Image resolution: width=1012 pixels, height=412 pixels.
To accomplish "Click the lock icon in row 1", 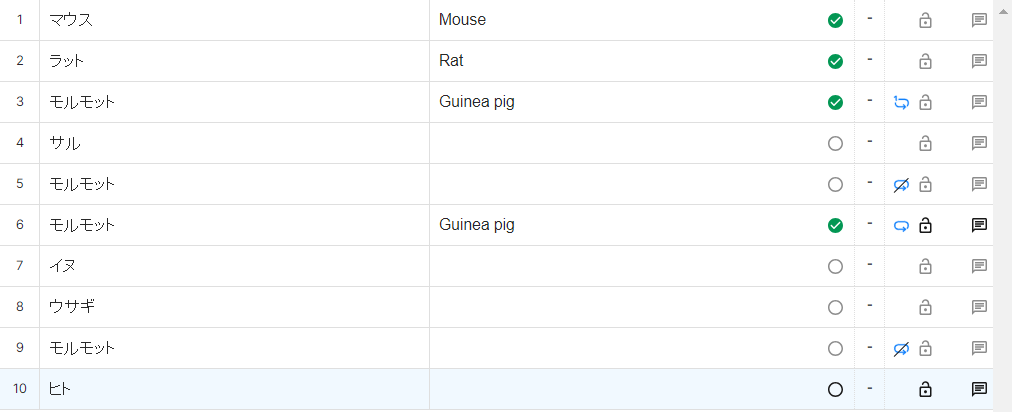I will pyautogui.click(x=925, y=20).
